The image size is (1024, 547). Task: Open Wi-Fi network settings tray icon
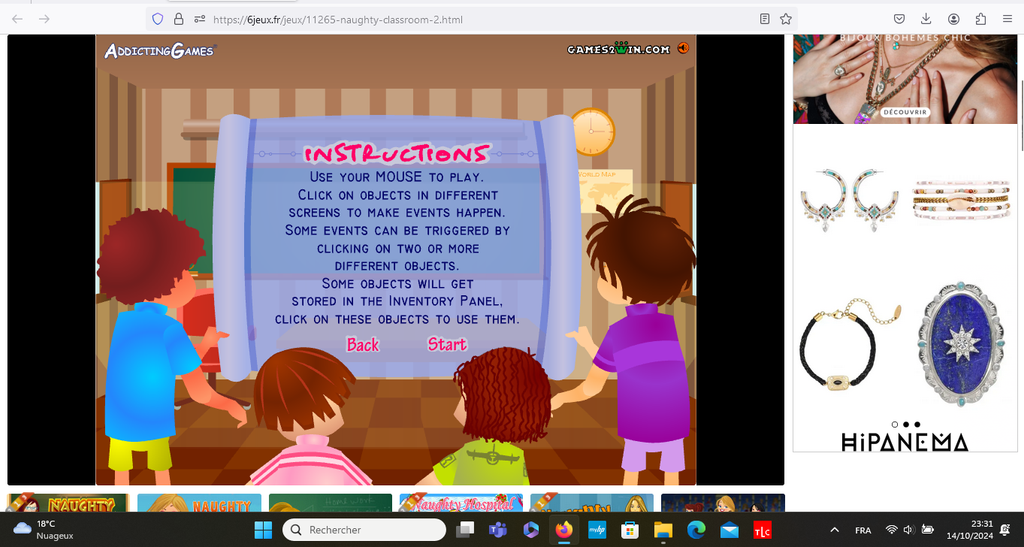[x=891, y=529]
